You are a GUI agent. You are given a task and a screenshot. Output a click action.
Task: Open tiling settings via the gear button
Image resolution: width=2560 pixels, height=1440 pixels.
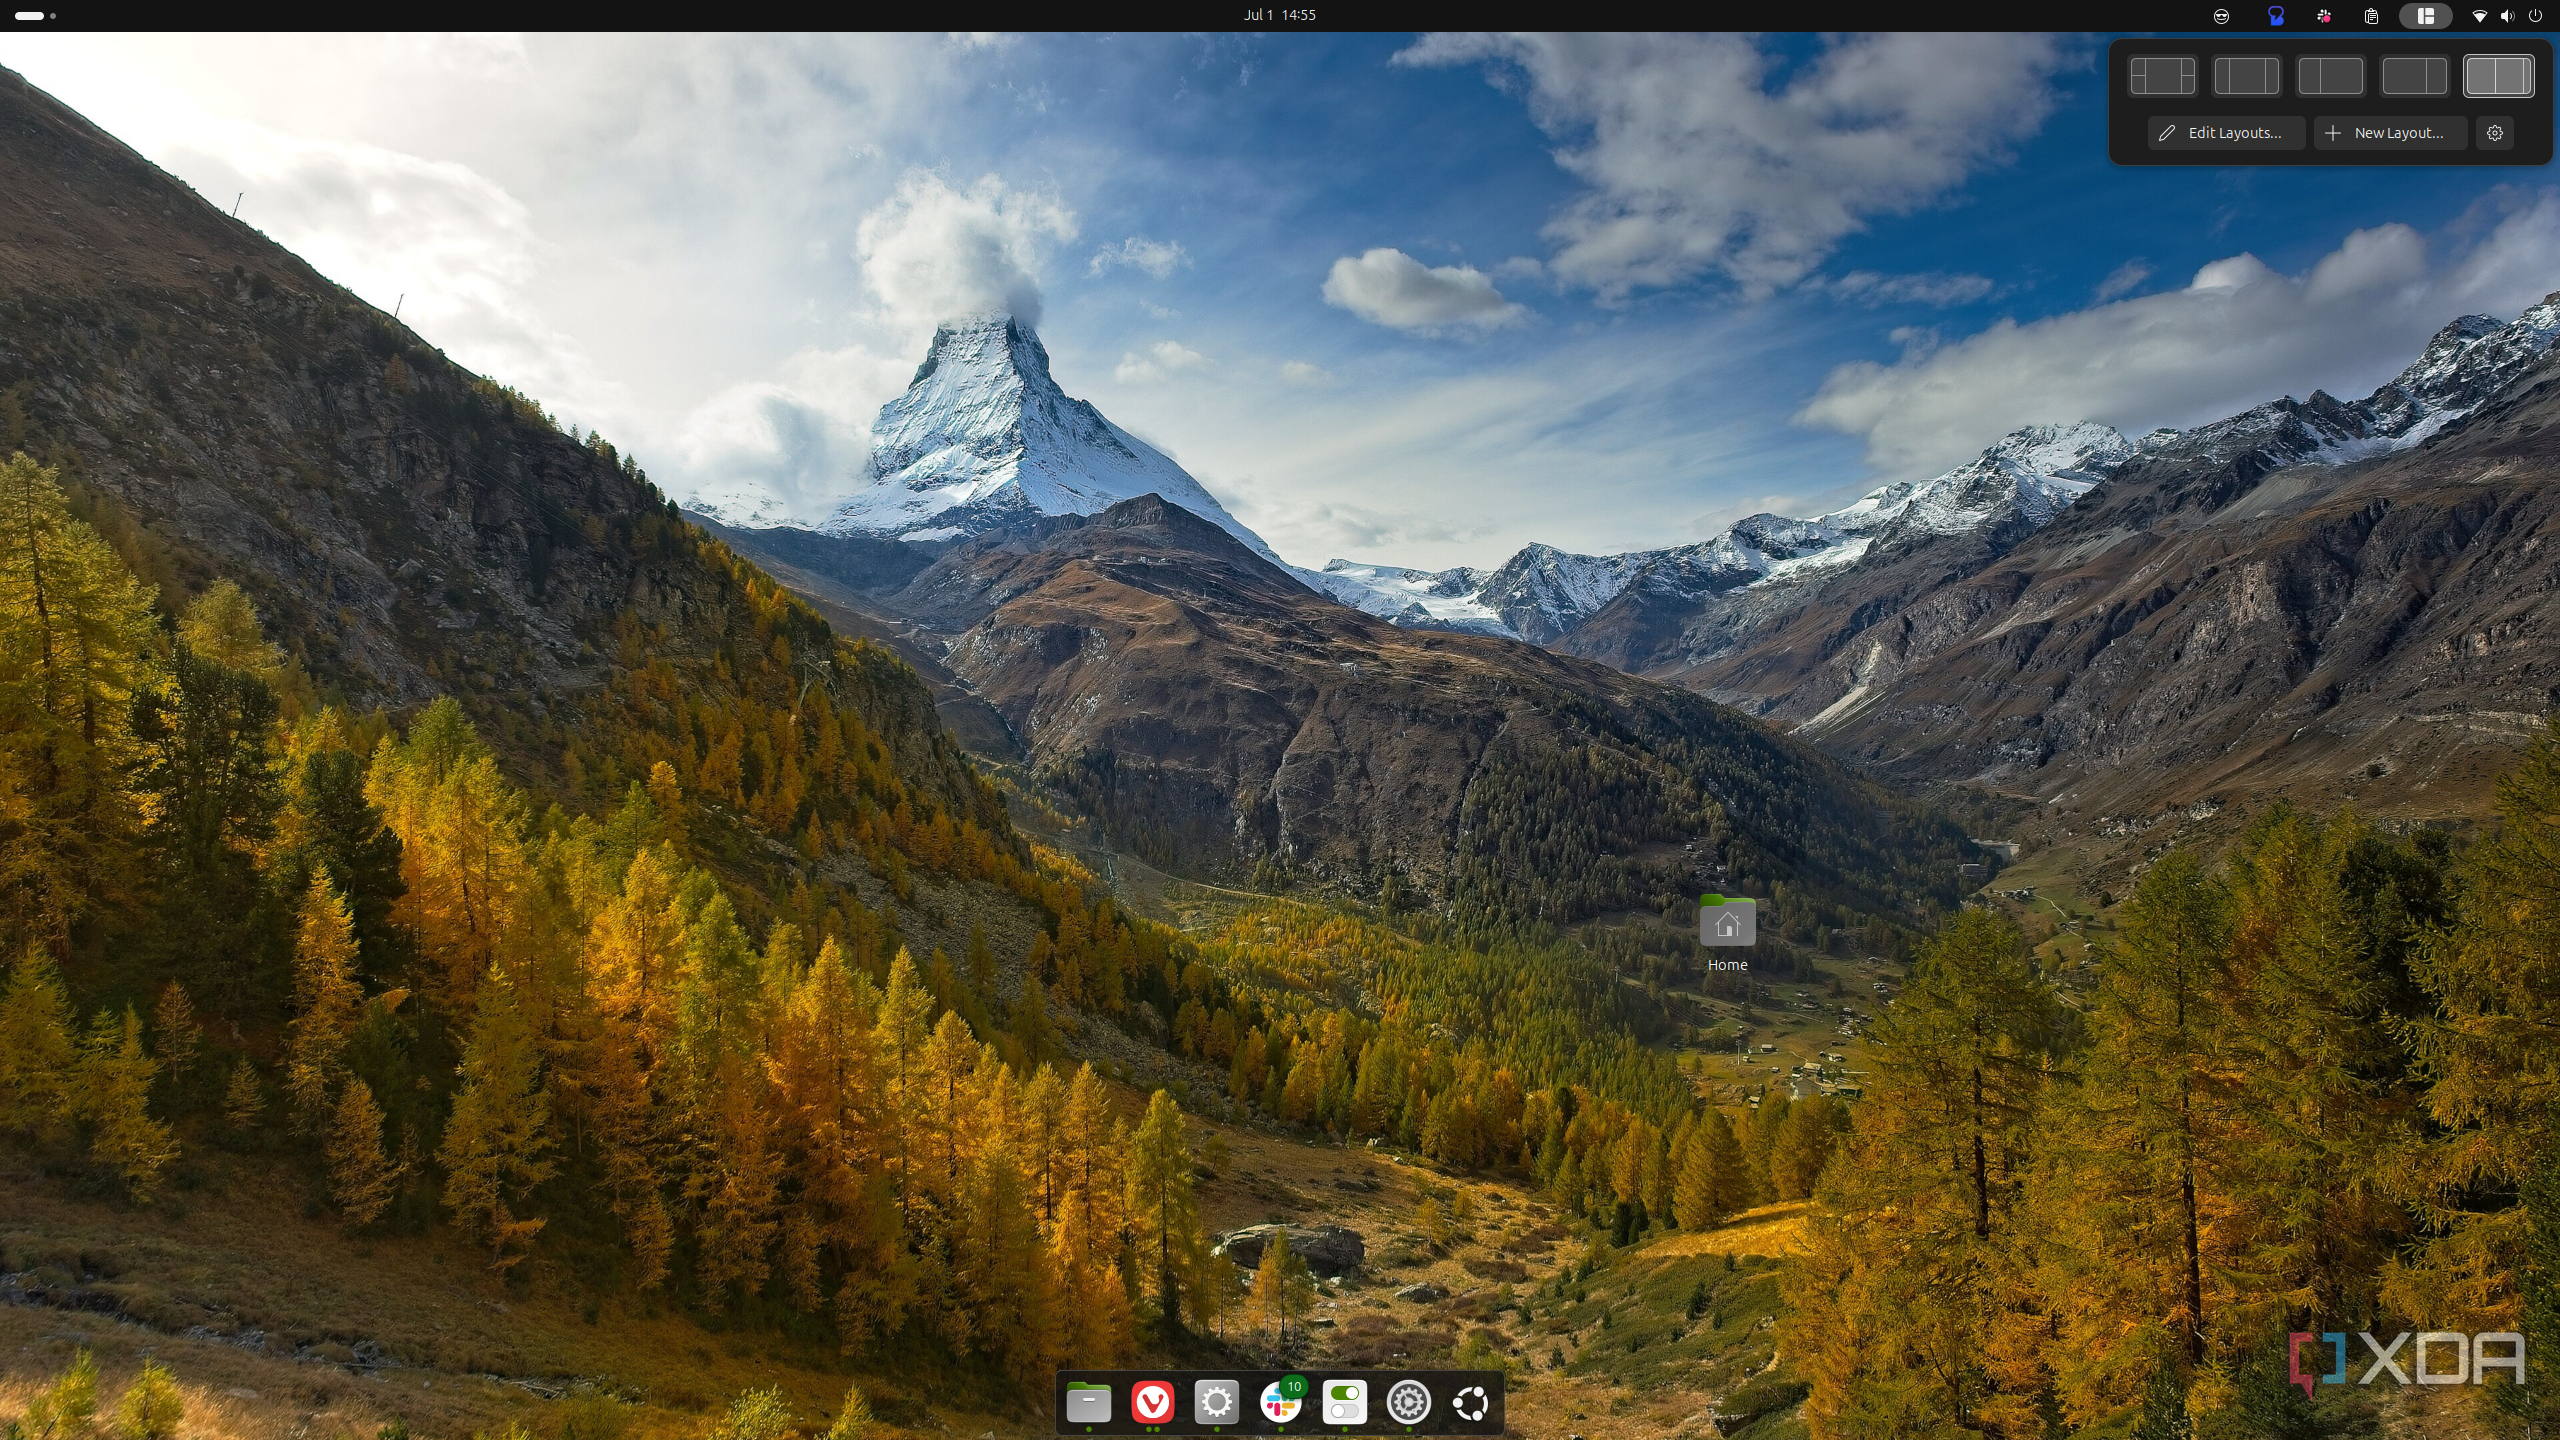coord(2495,133)
